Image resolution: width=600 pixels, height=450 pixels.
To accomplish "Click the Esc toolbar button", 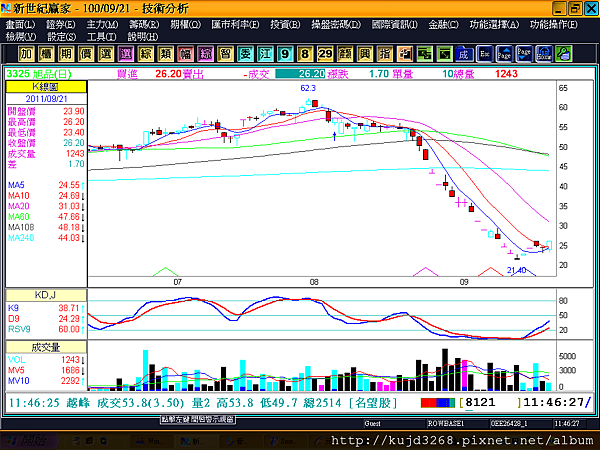I will [x=484, y=54].
